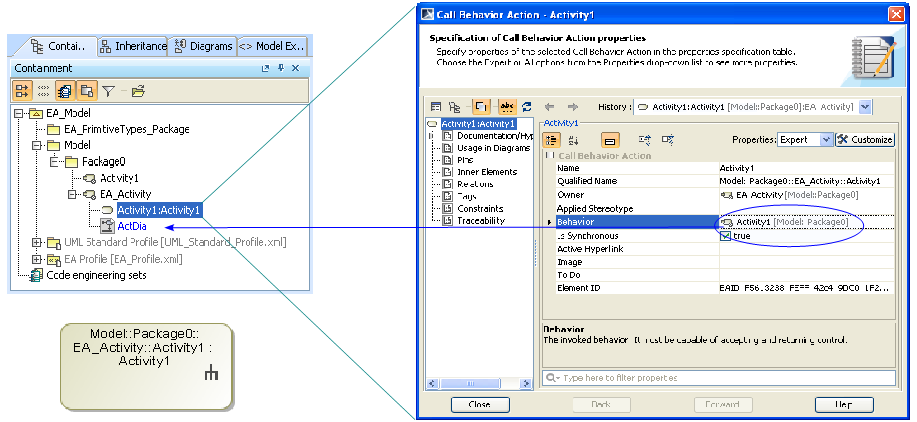Switch to the Inheritance tab
The height and width of the screenshot is (422, 917).
click(133, 46)
